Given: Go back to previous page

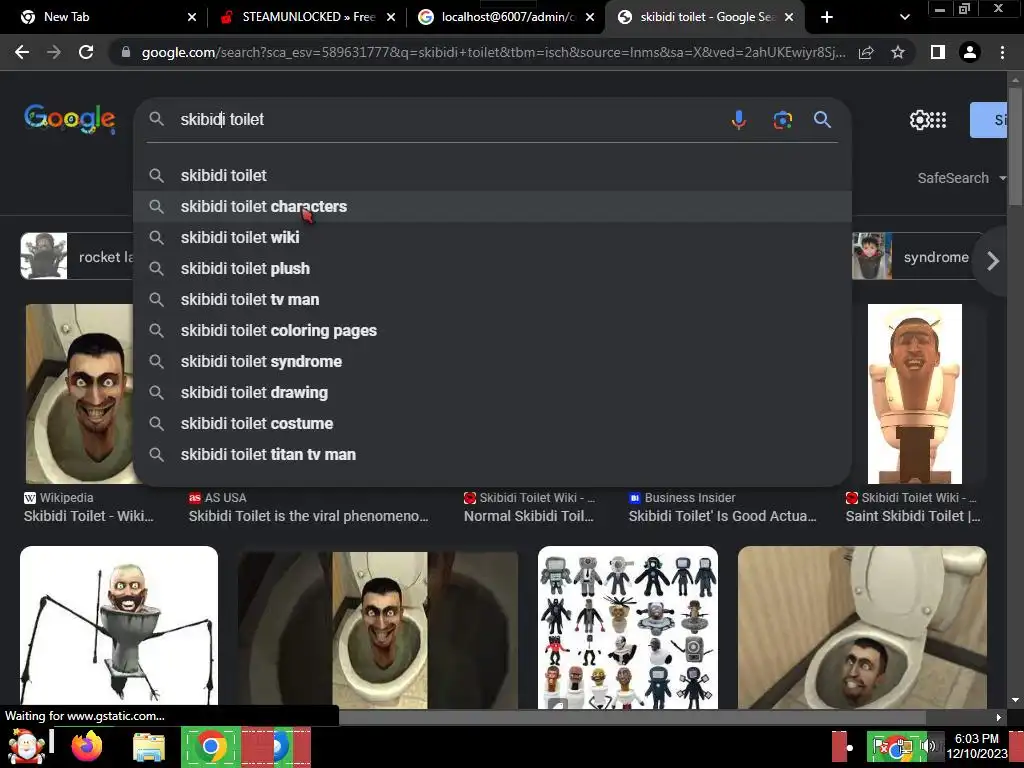Looking at the screenshot, I should pyautogui.click(x=22, y=52).
